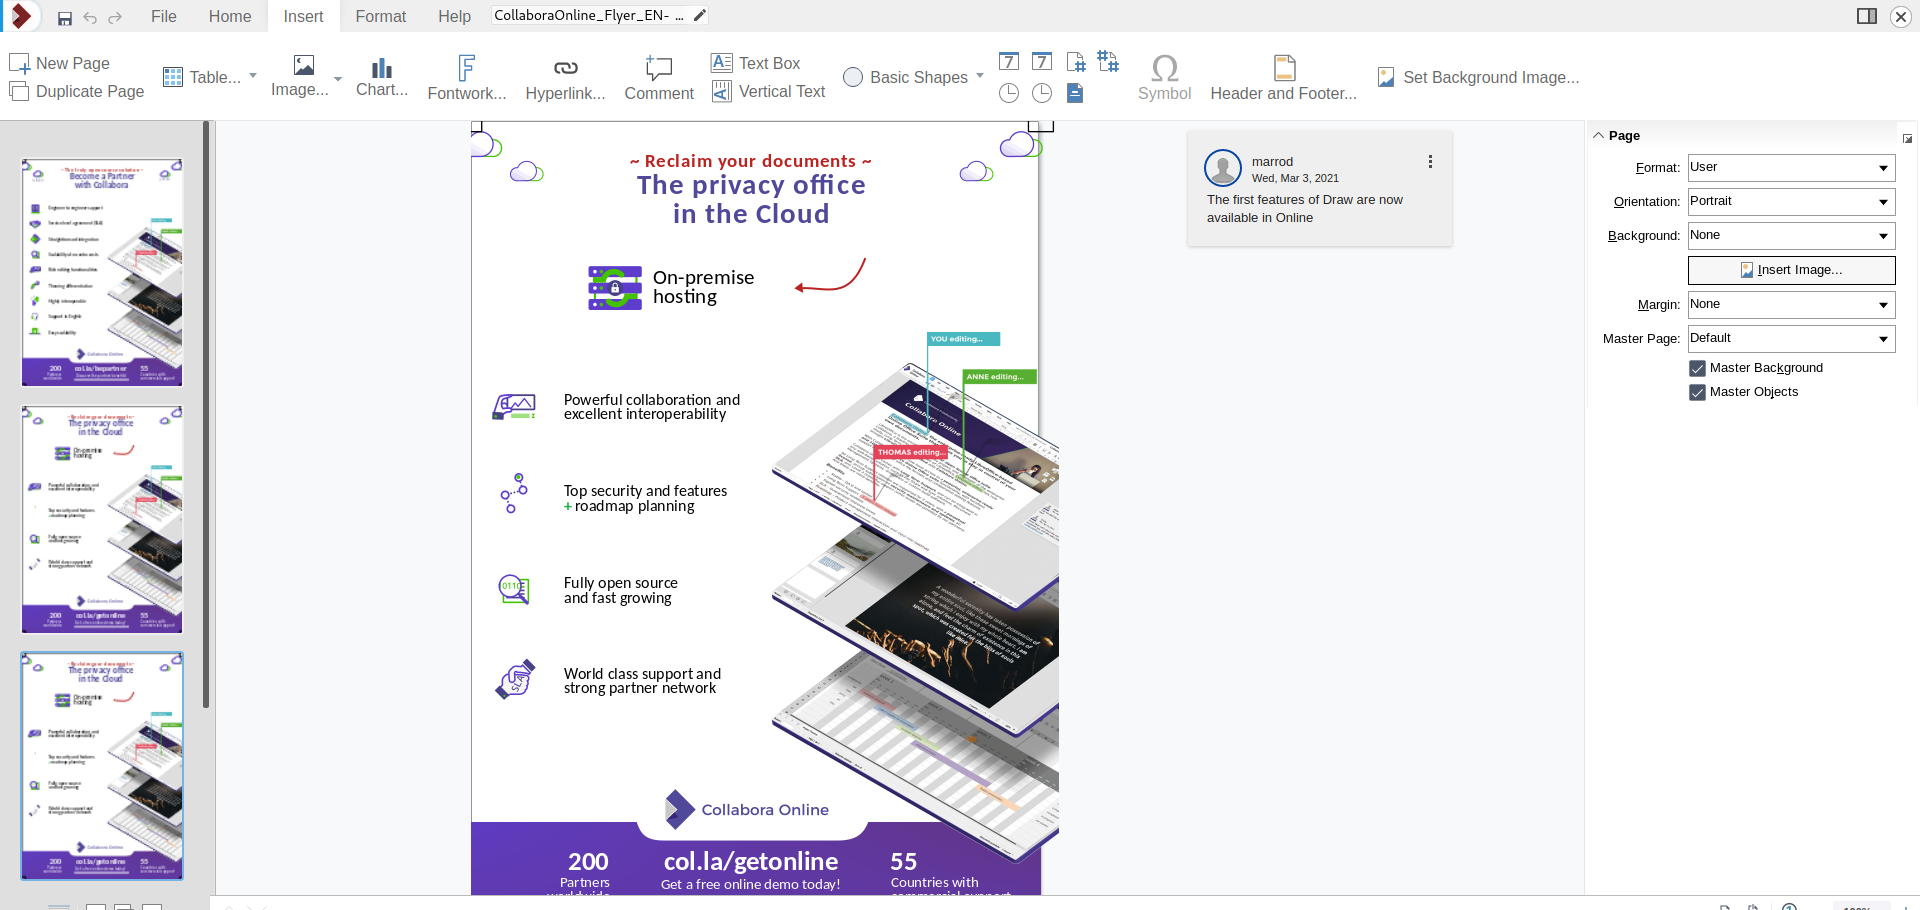Select the Basic Shapes tool
Screen dimensions: 1920x910
906,77
